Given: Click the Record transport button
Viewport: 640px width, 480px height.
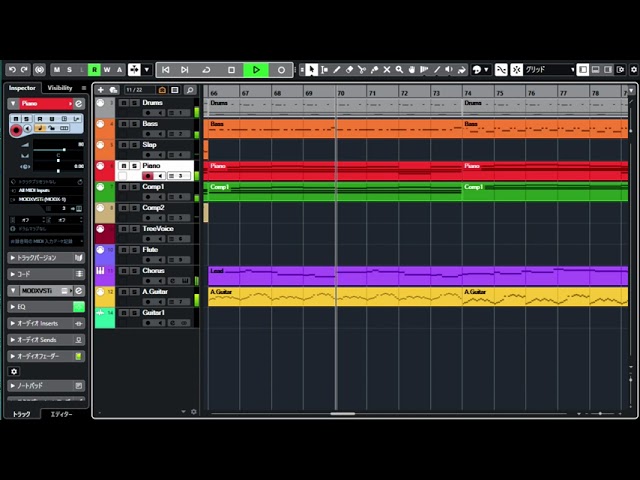Looking at the screenshot, I should 281,70.
